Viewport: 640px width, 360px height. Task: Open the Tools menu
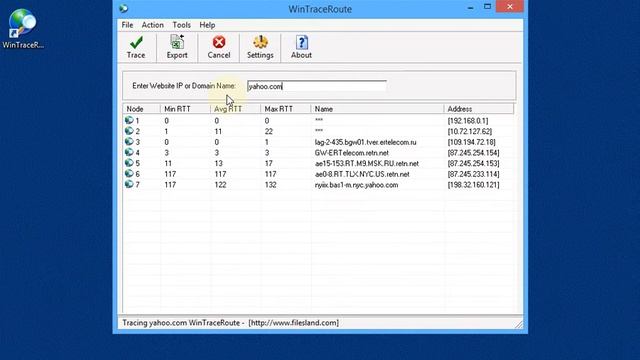click(182, 25)
